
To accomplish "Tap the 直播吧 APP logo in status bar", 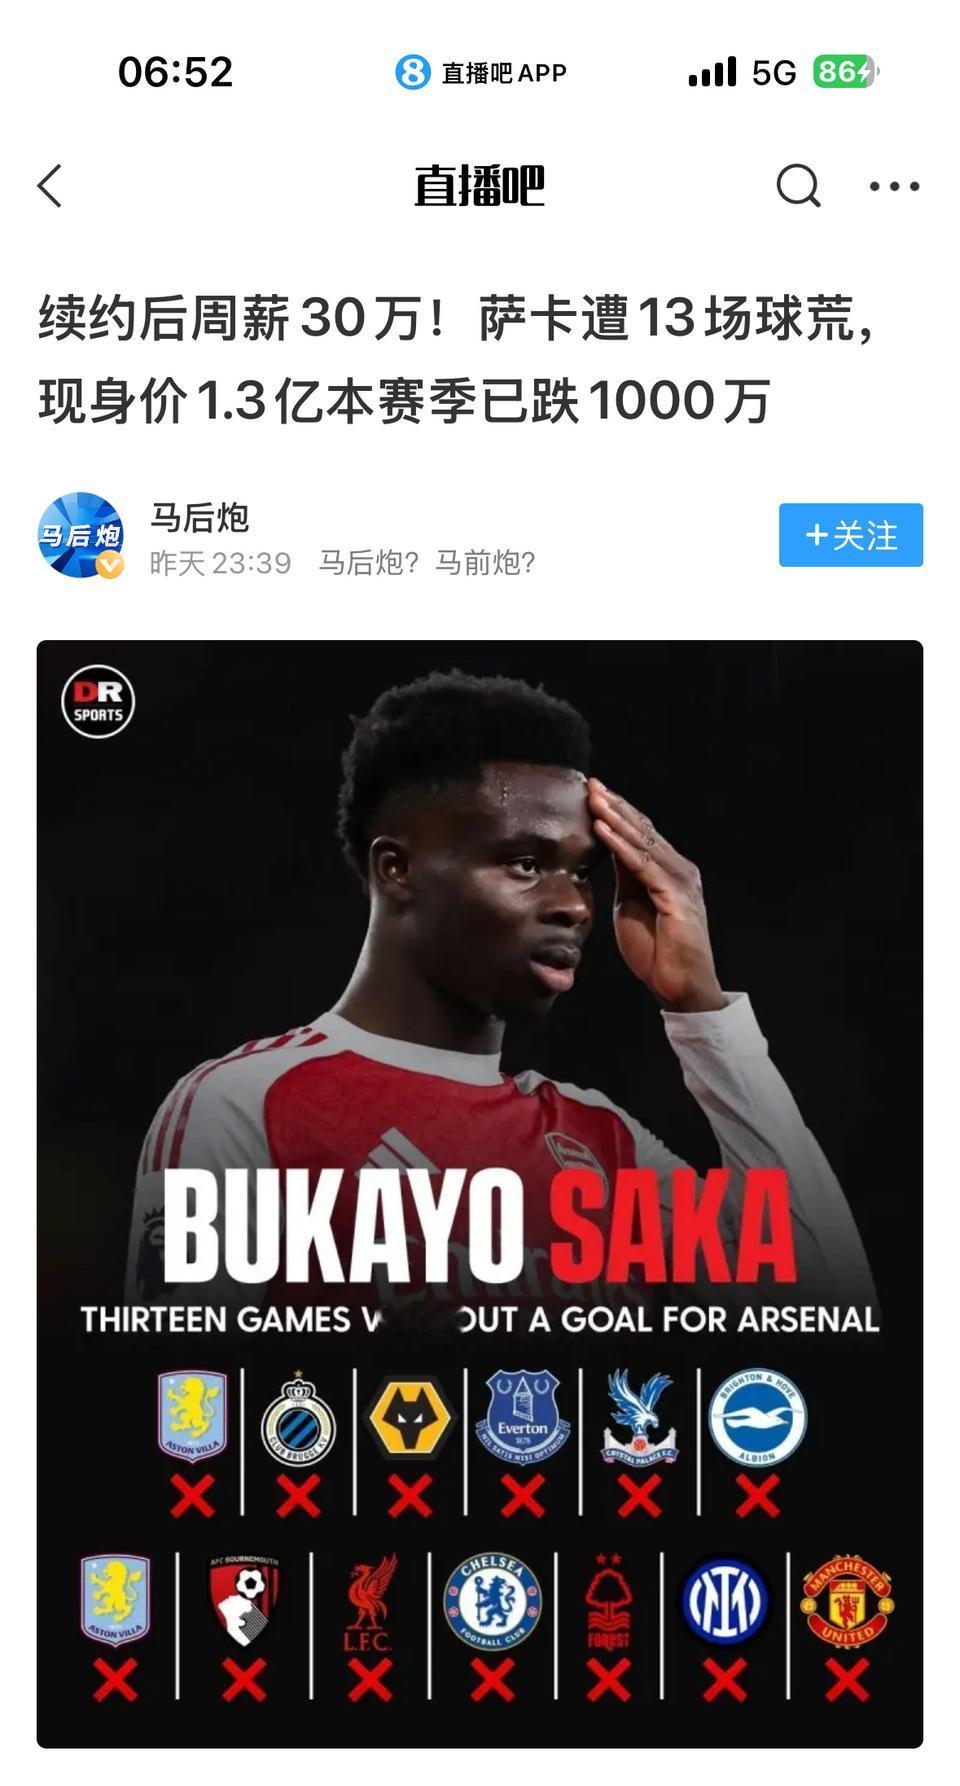I will pyautogui.click(x=481, y=72).
